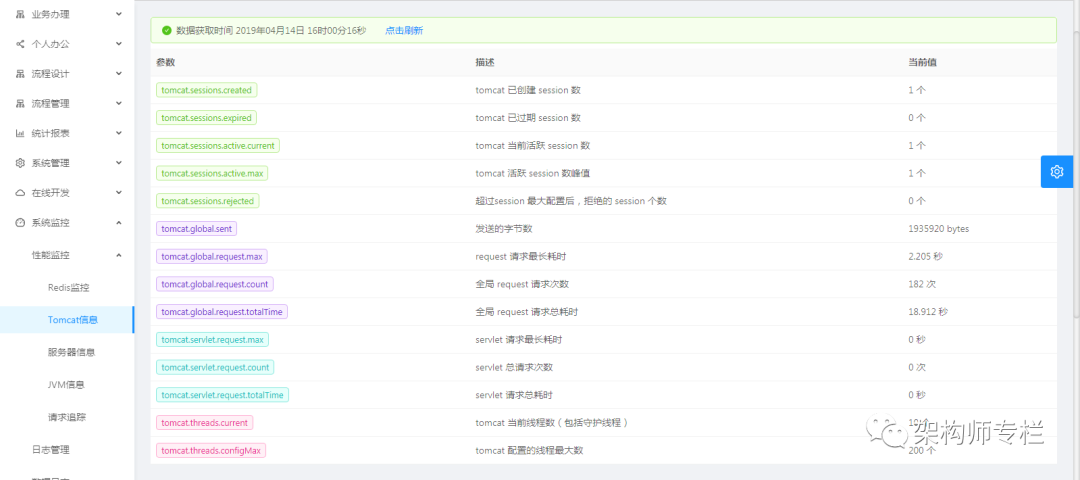Click description tomcat 配置的线程最大数

click(x=530, y=450)
